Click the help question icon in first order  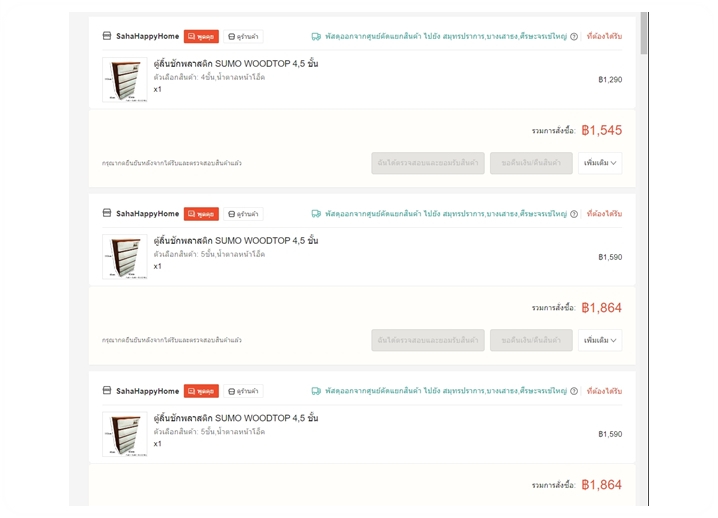click(x=574, y=36)
